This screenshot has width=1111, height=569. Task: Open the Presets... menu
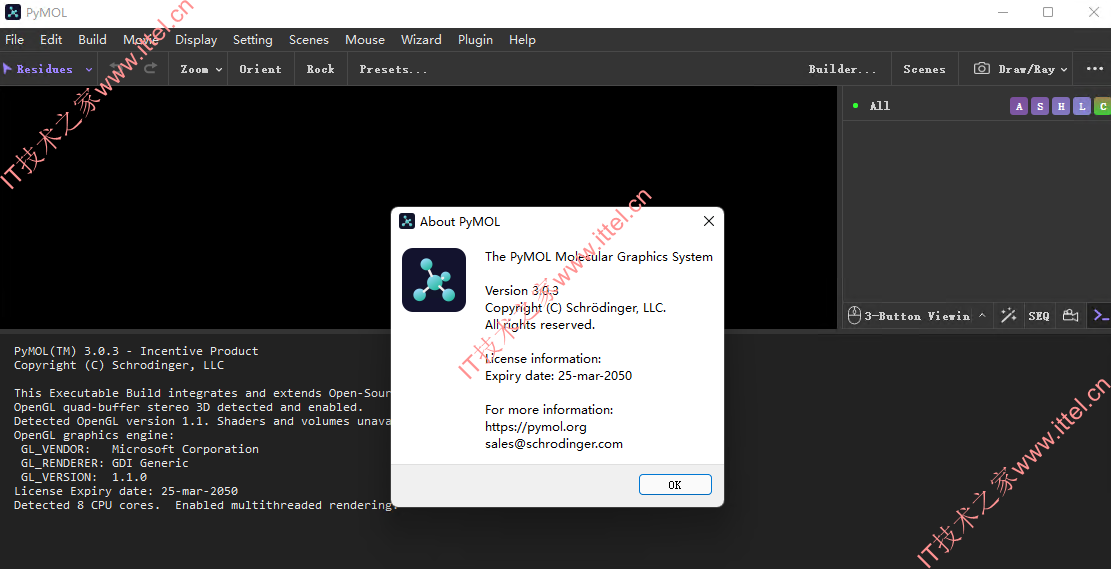393,69
